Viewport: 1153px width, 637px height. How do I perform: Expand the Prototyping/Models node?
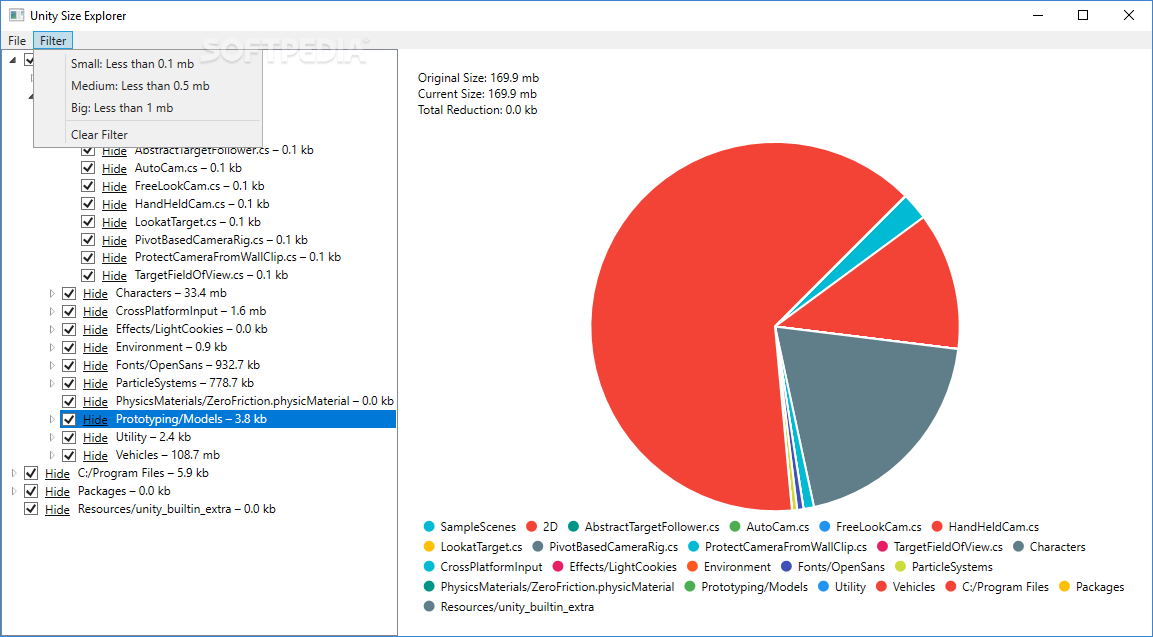click(51, 419)
